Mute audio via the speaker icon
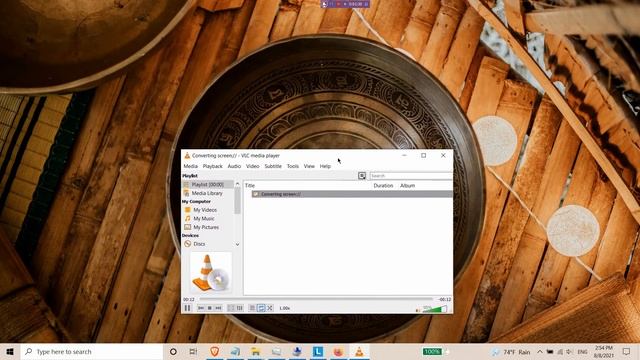 418,310
